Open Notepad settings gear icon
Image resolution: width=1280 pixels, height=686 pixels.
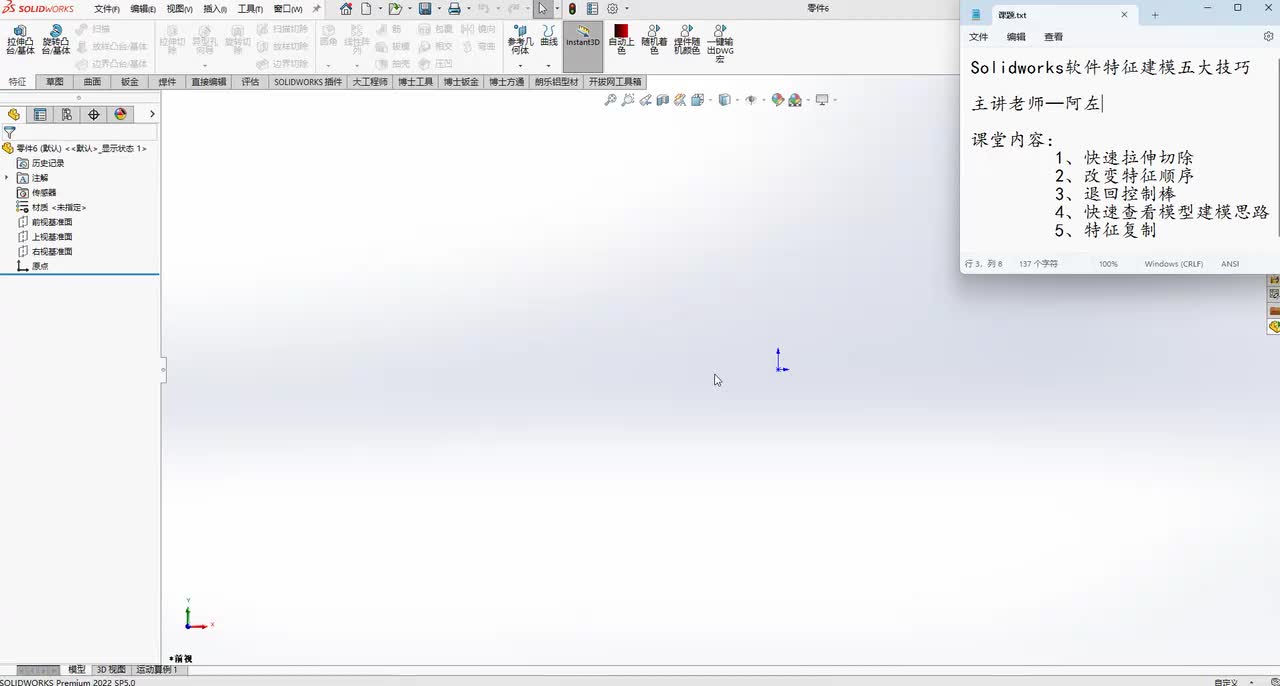(1268, 37)
